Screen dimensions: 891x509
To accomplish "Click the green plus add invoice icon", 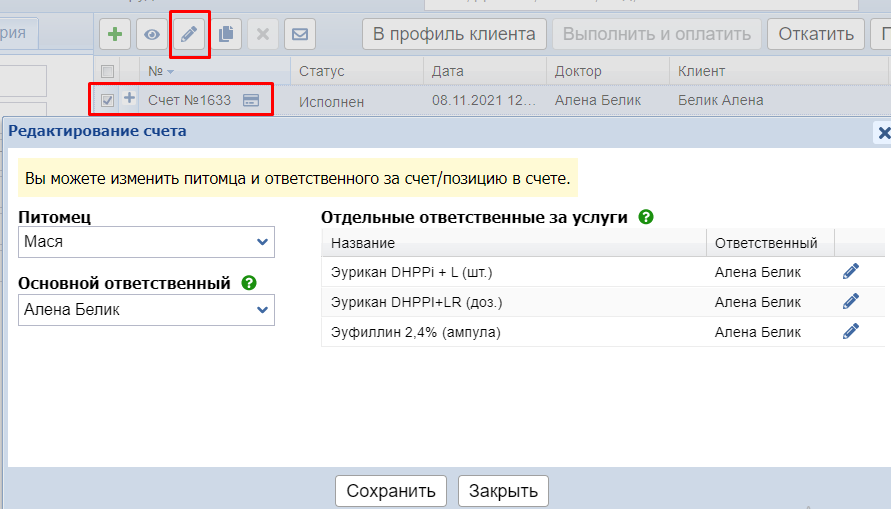I will [115, 34].
